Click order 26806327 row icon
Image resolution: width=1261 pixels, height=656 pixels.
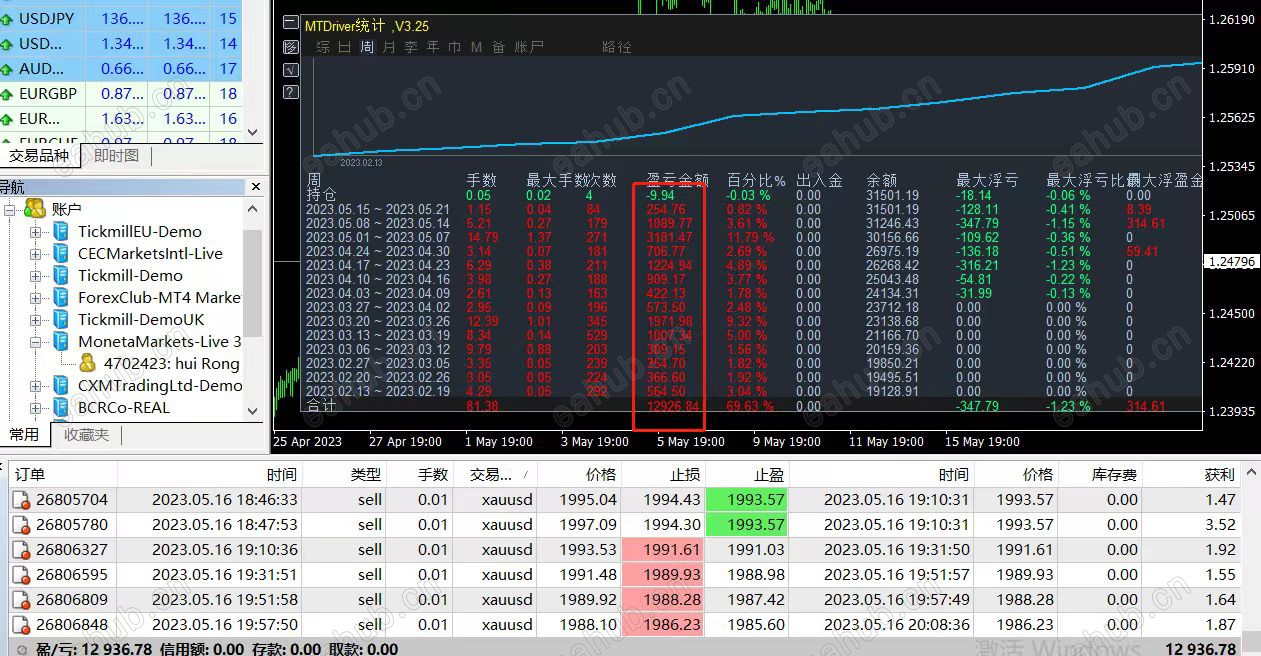point(22,550)
